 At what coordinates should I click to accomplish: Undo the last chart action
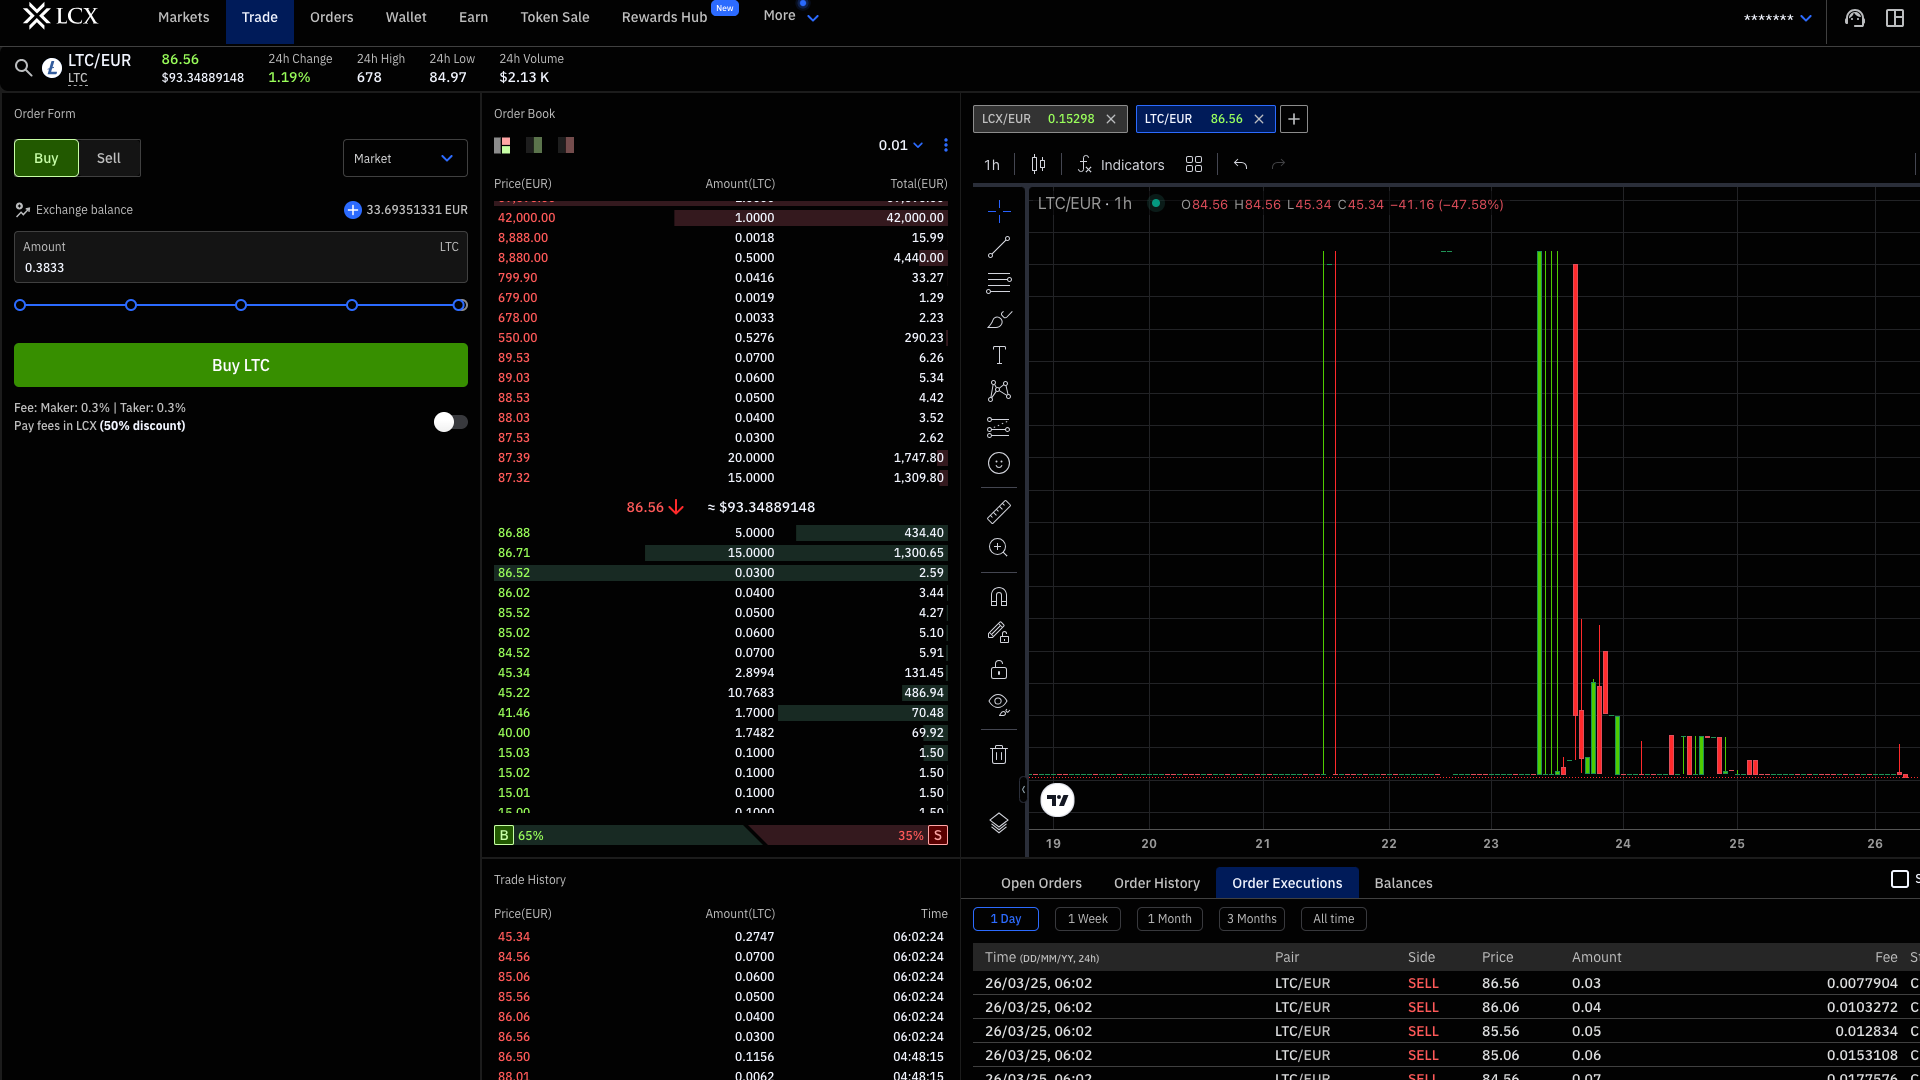(1240, 164)
